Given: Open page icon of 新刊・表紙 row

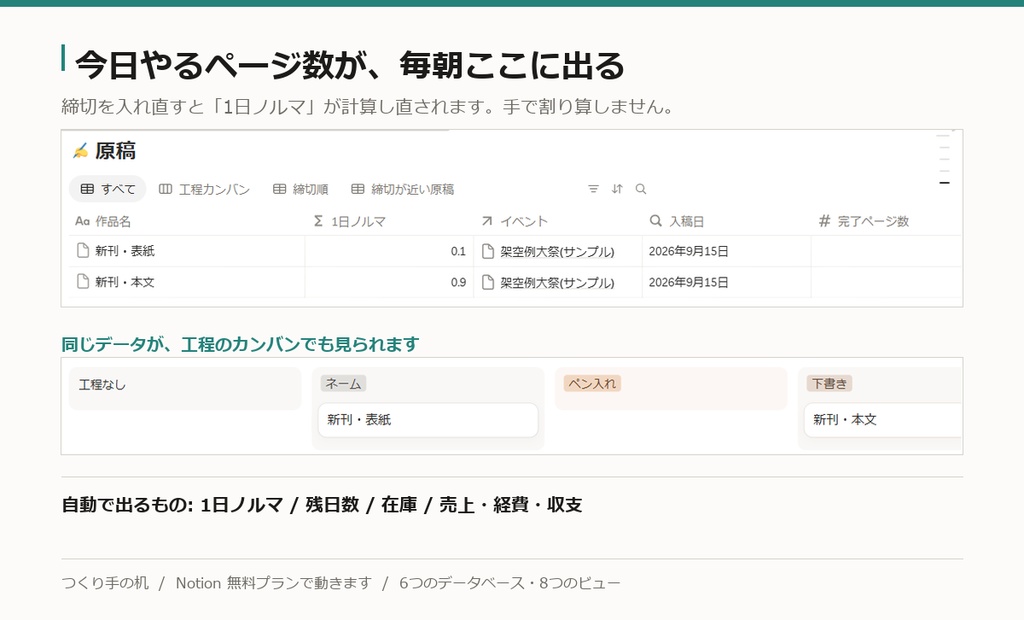Looking at the screenshot, I should point(82,250).
